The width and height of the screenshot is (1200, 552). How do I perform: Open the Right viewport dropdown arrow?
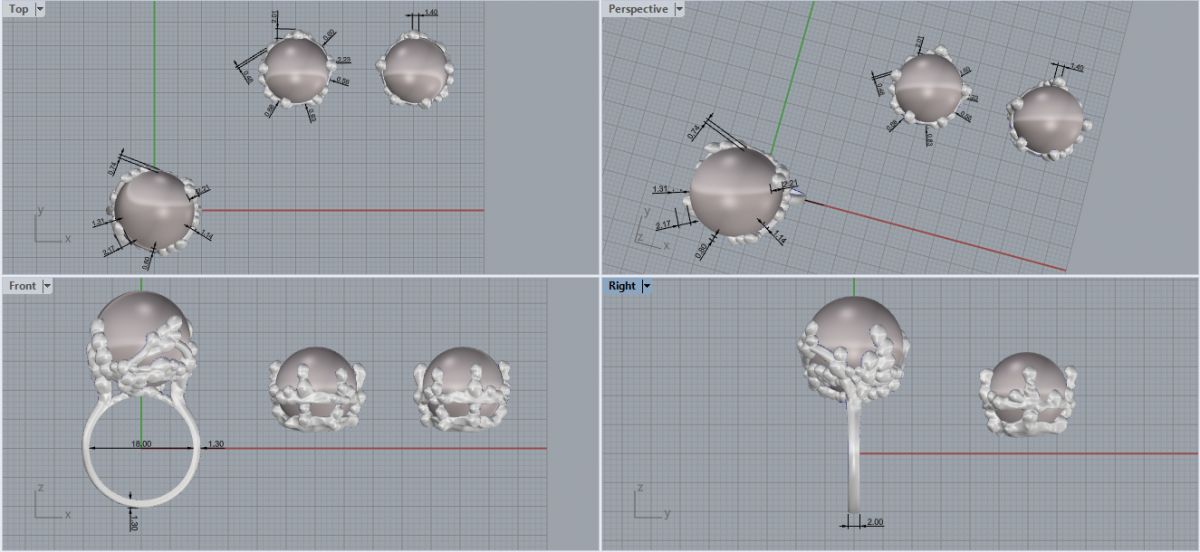[647, 286]
